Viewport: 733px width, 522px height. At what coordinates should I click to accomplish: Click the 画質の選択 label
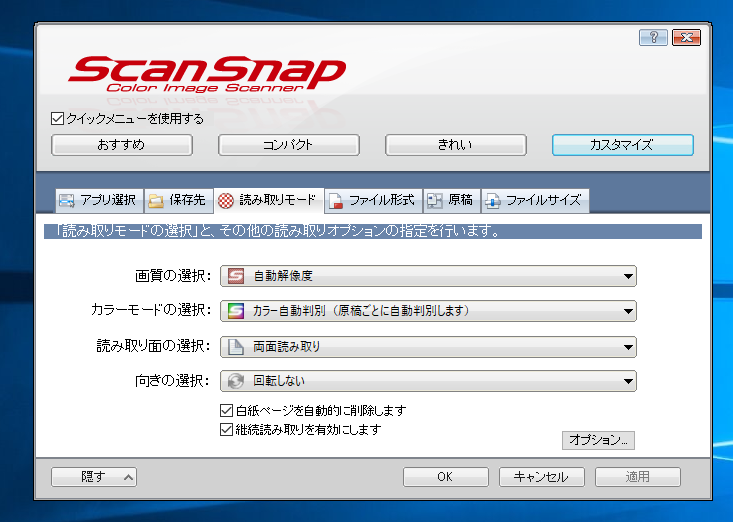pos(173,276)
